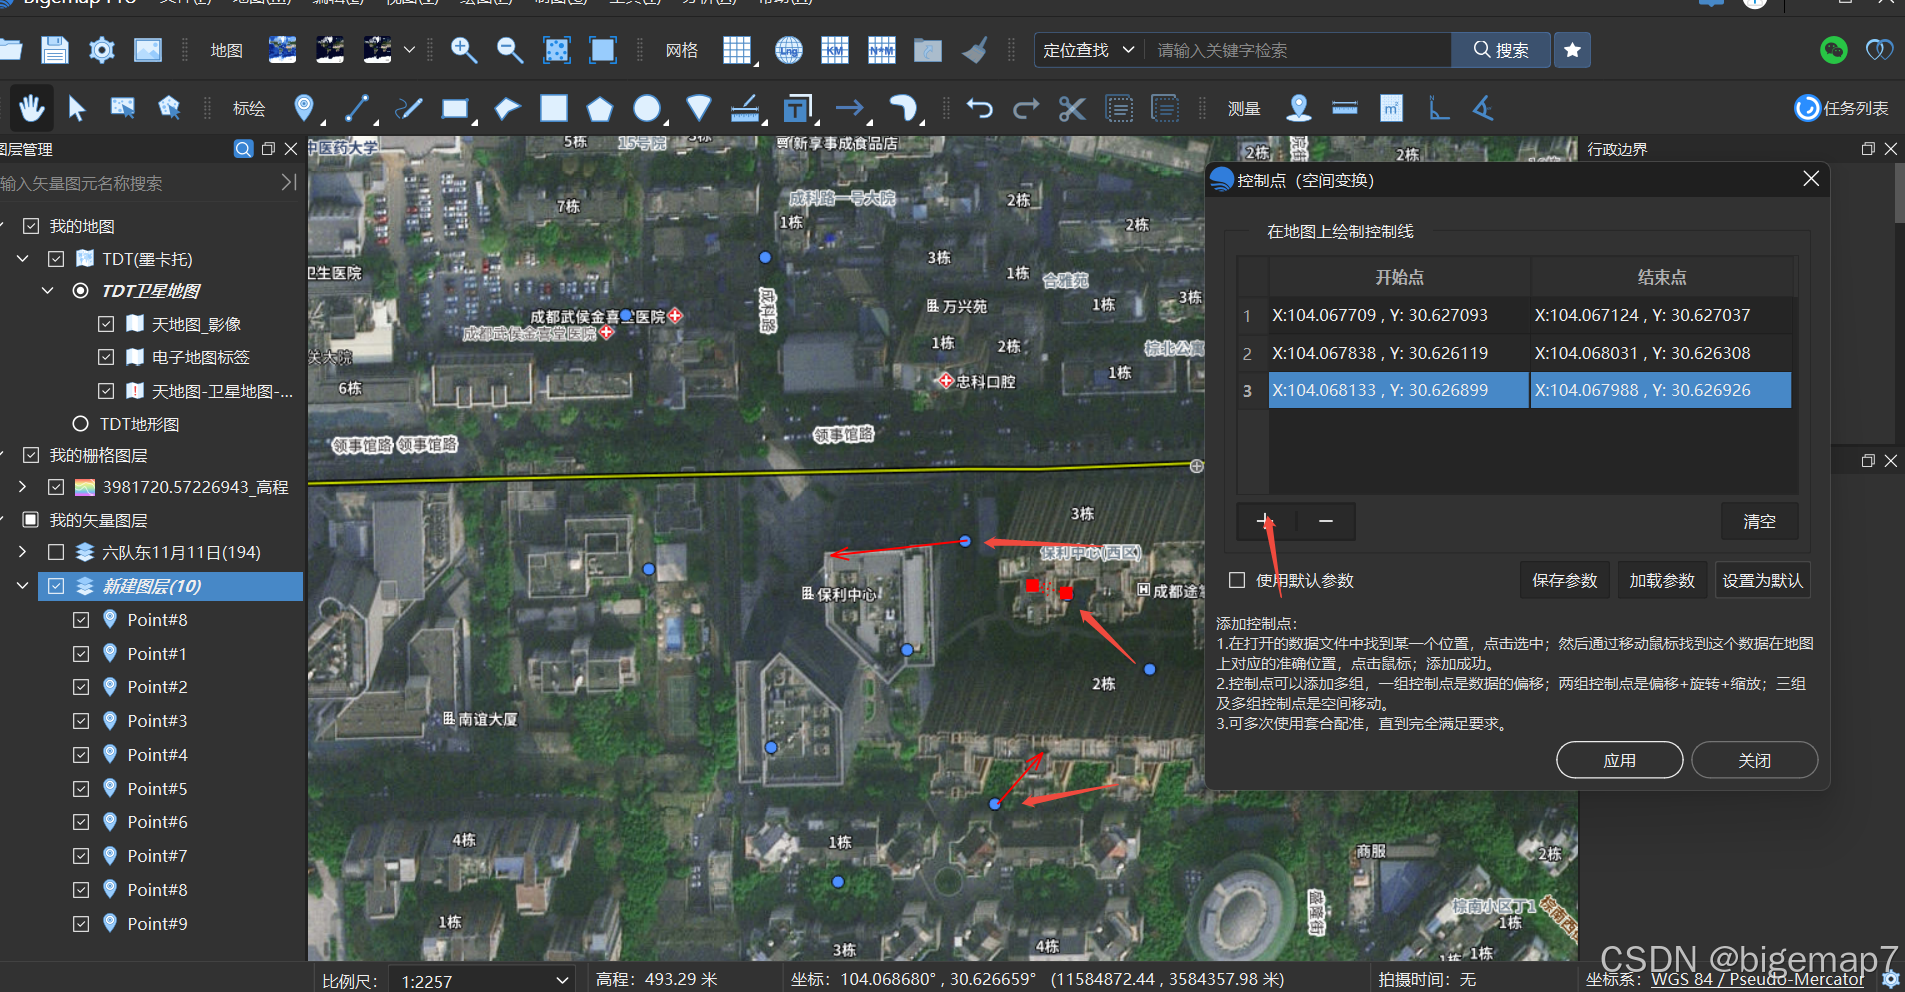Viewport: 1905px width, 992px height.
Task: Click the zoom out magnifier
Action: (510, 50)
